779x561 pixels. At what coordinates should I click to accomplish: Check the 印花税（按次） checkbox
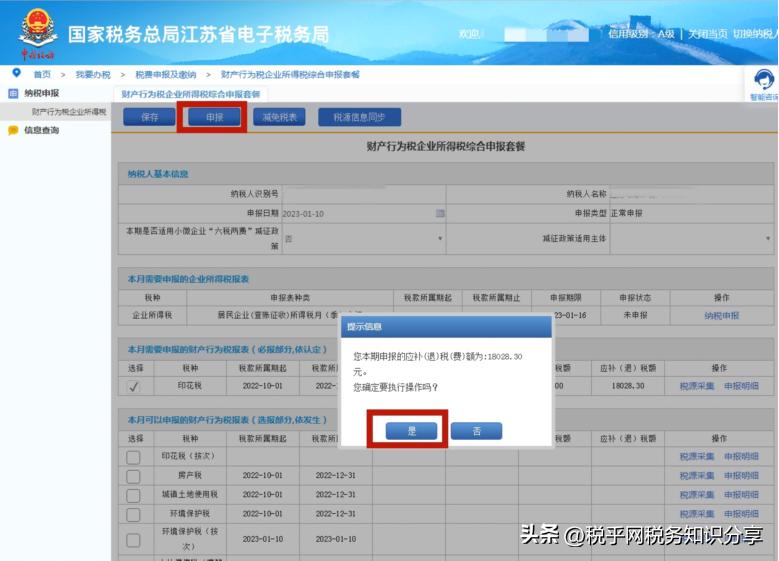[133, 457]
